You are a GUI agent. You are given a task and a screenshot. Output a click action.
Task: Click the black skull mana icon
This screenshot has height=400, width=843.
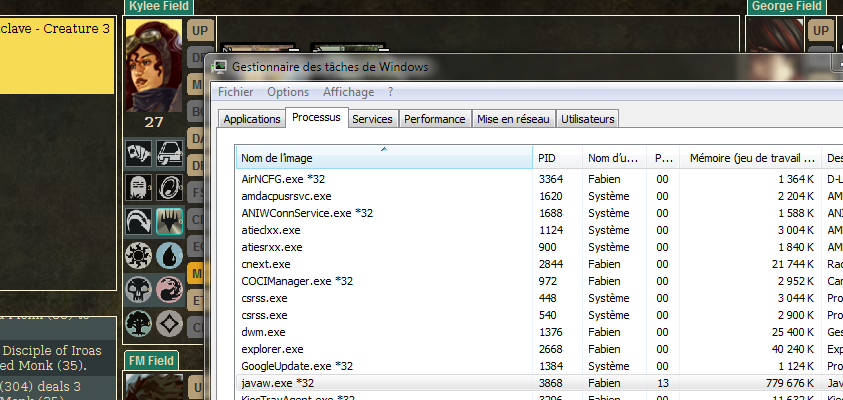coord(139,290)
